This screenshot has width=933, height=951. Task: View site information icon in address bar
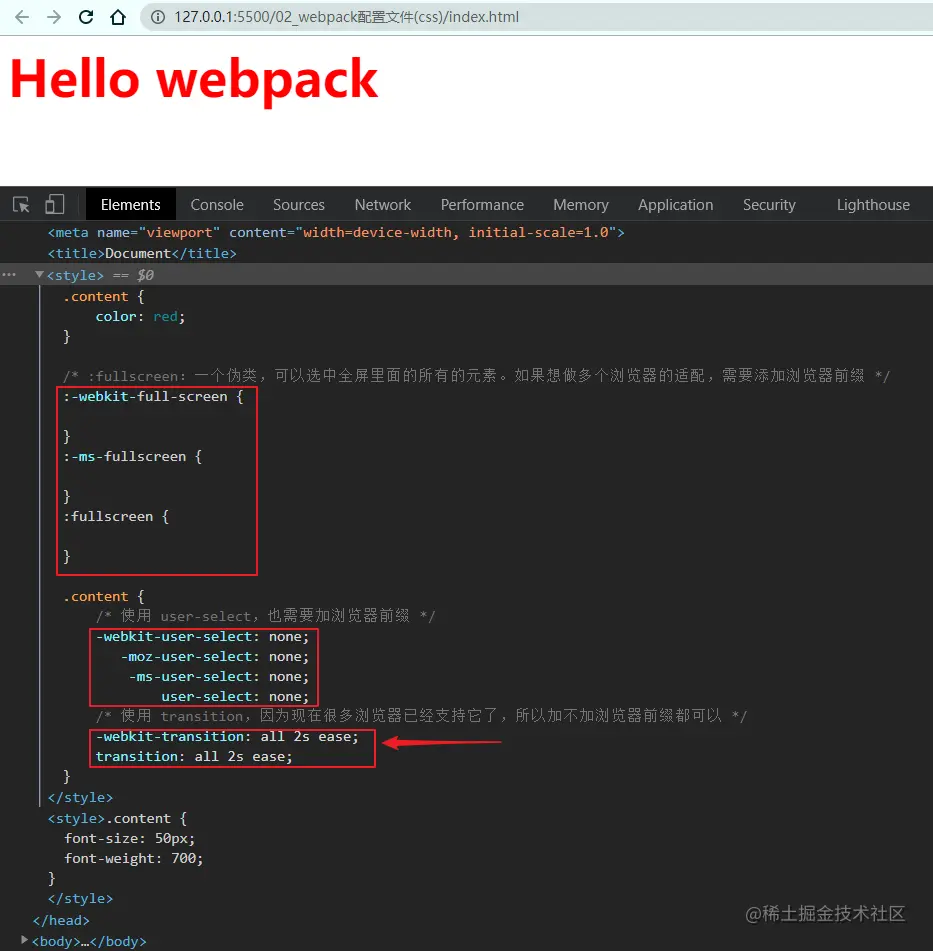pyautogui.click(x=158, y=17)
